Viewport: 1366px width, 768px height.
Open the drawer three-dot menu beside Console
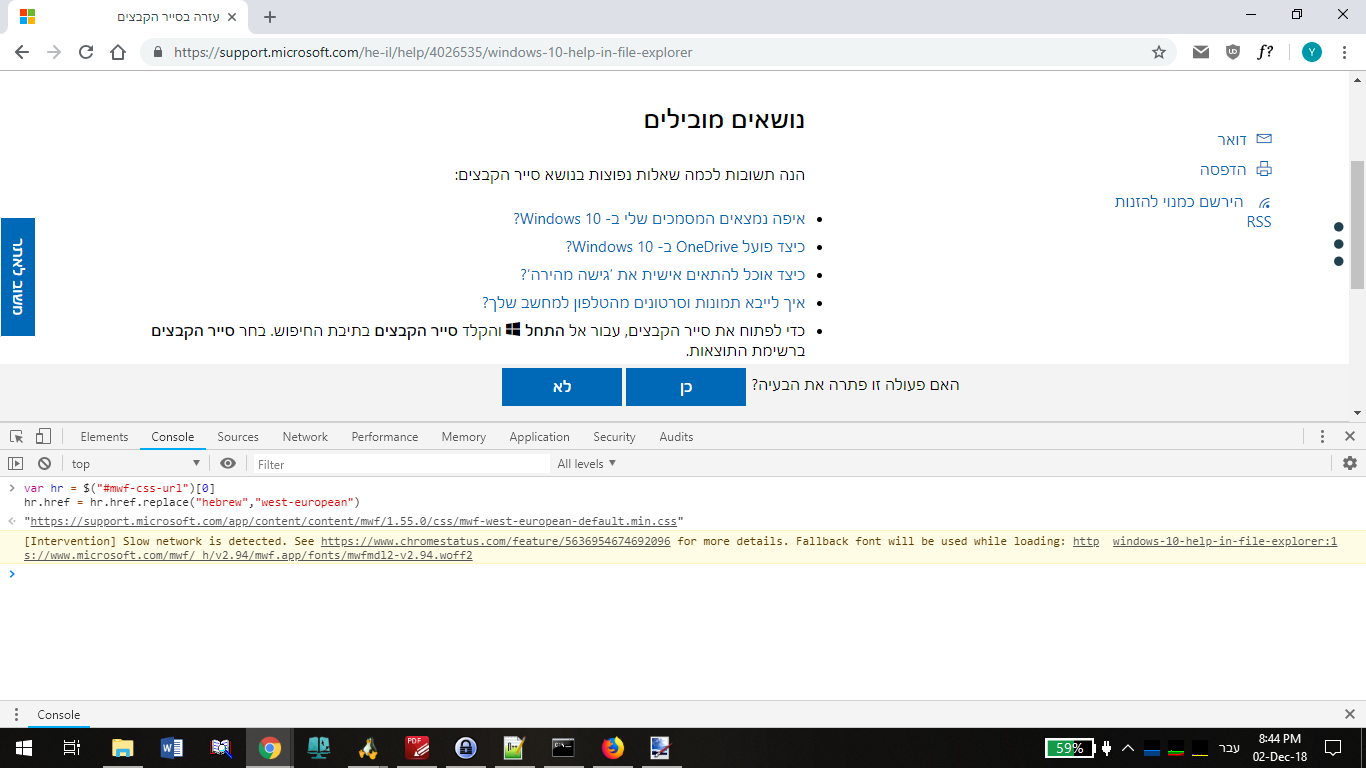click(16, 715)
